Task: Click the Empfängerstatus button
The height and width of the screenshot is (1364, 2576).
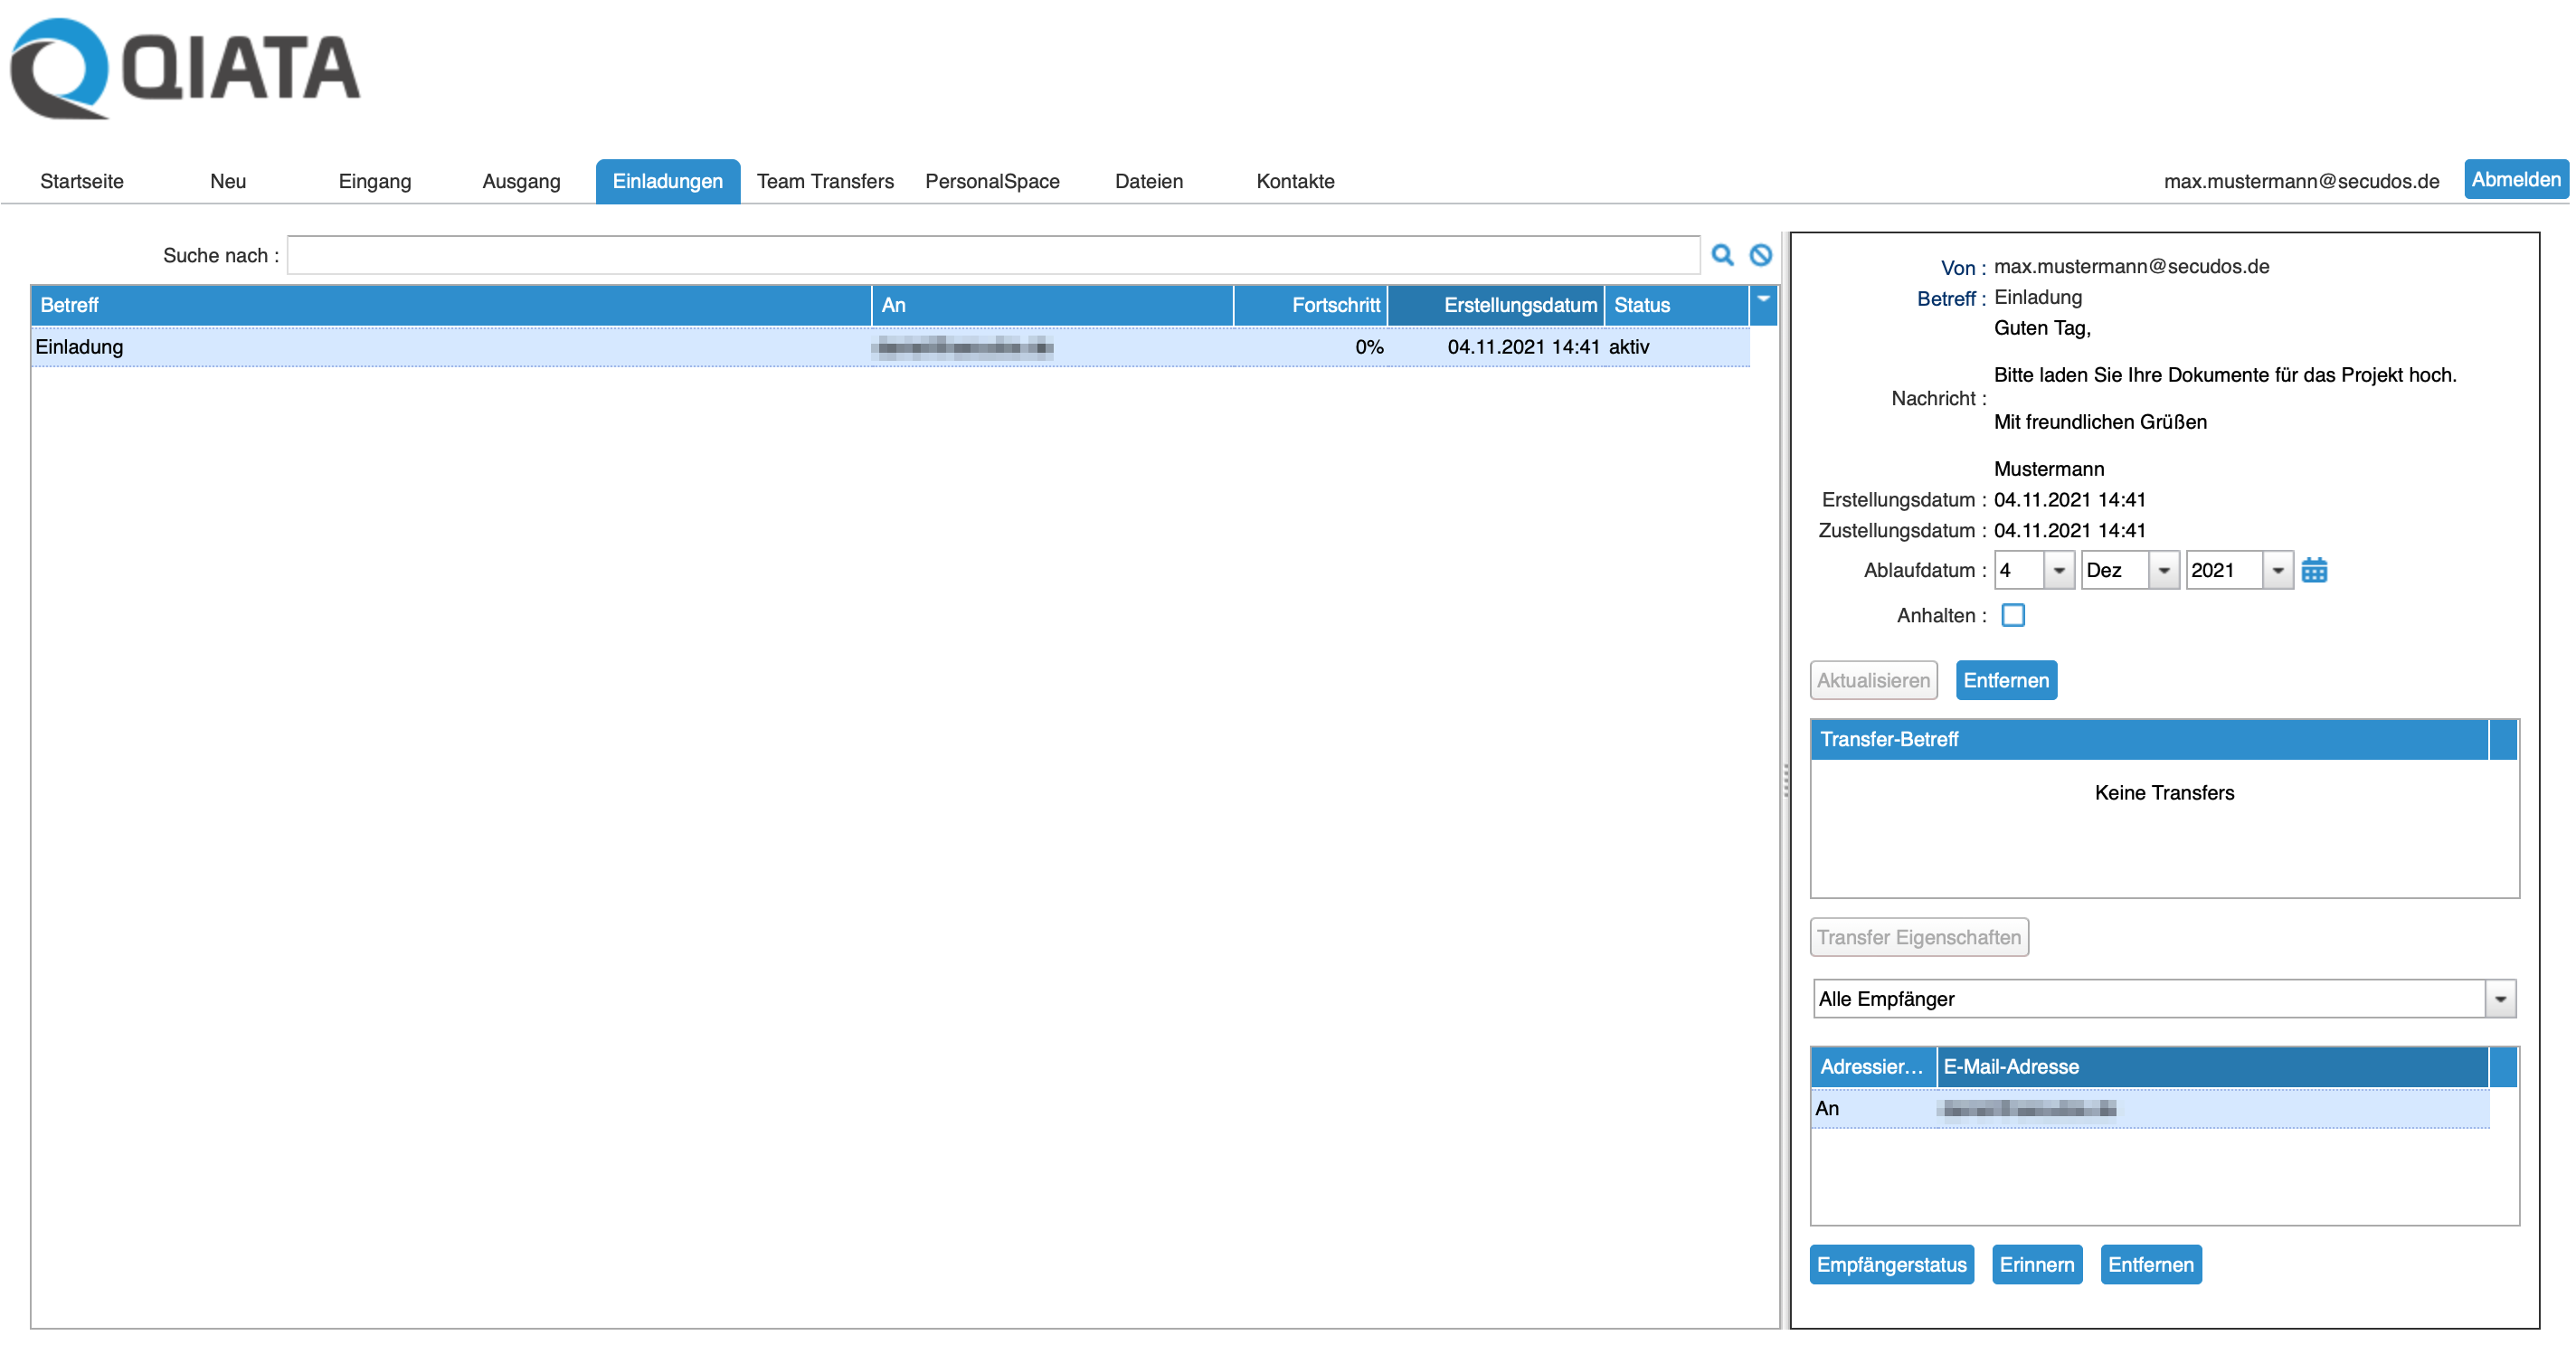Action: 1891,1265
